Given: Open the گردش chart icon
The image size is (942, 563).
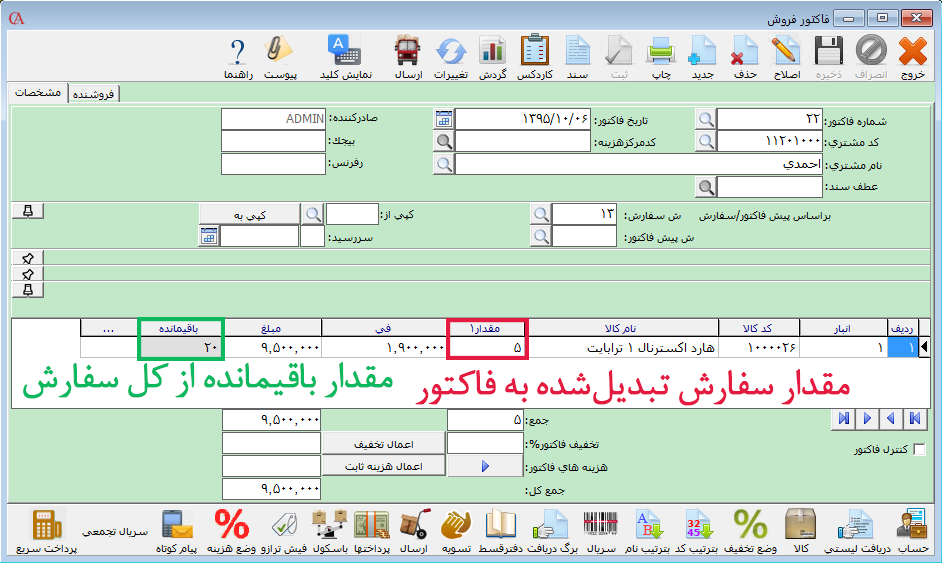Looking at the screenshot, I should point(493,51).
